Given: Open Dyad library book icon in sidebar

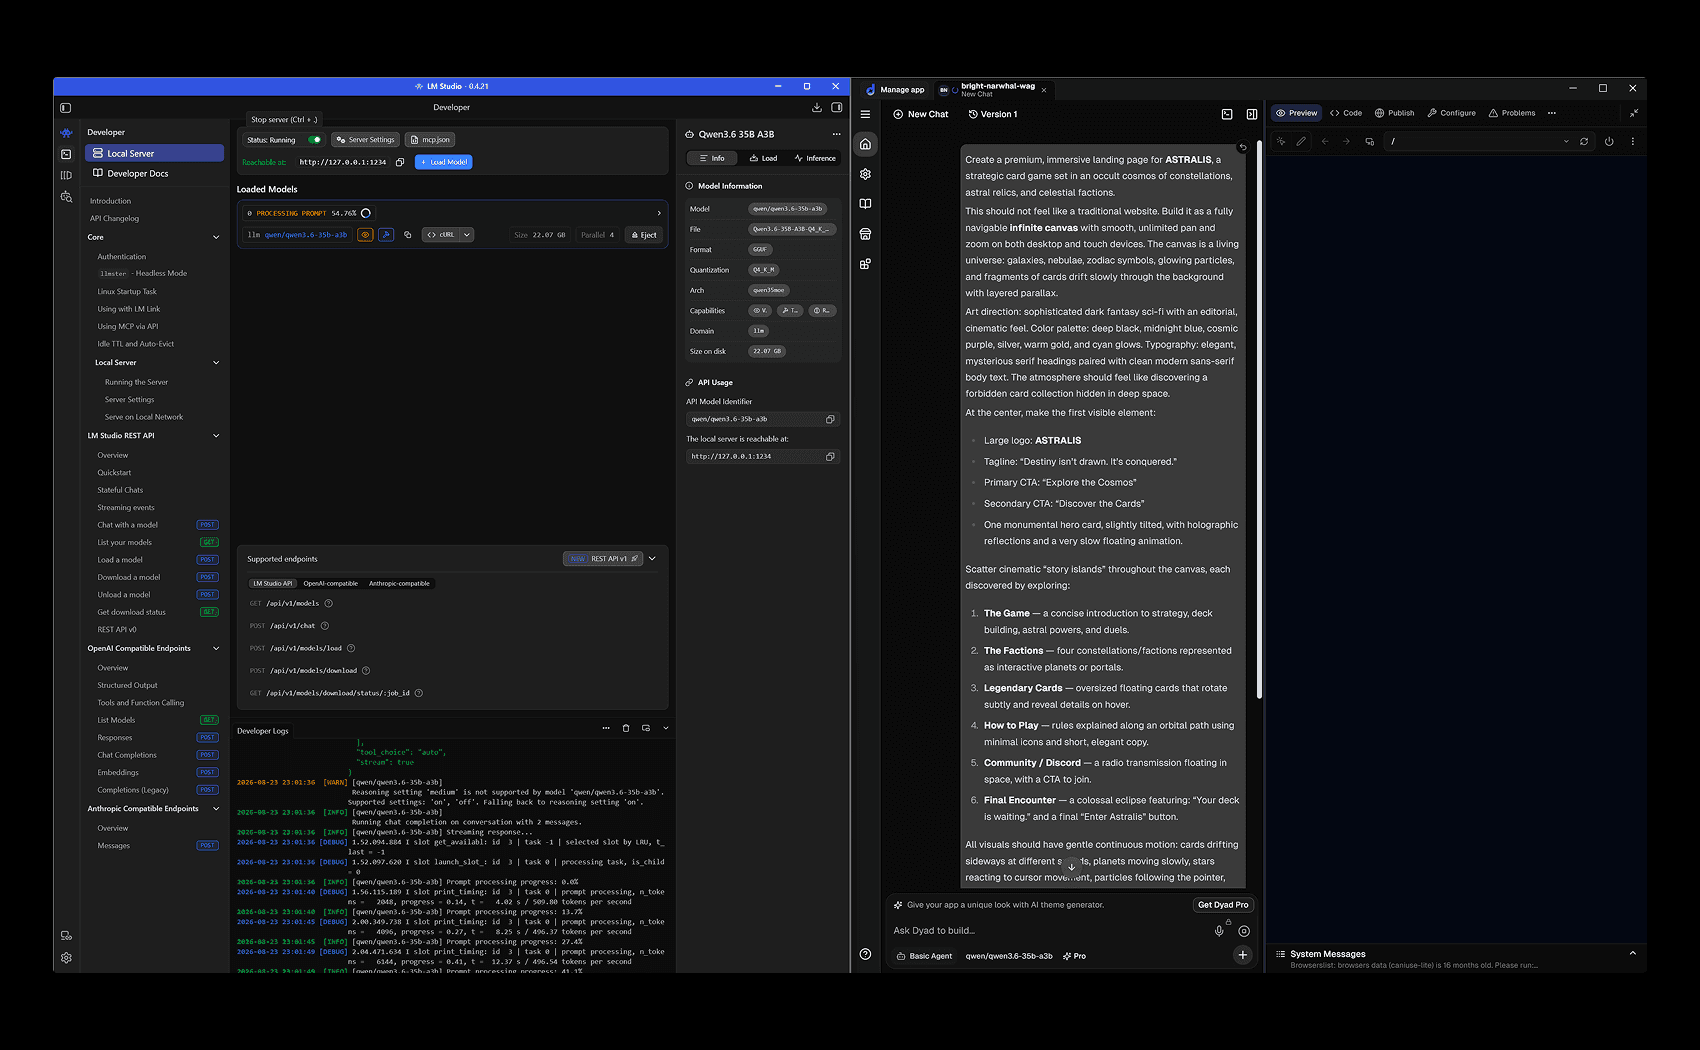Looking at the screenshot, I should (x=865, y=204).
